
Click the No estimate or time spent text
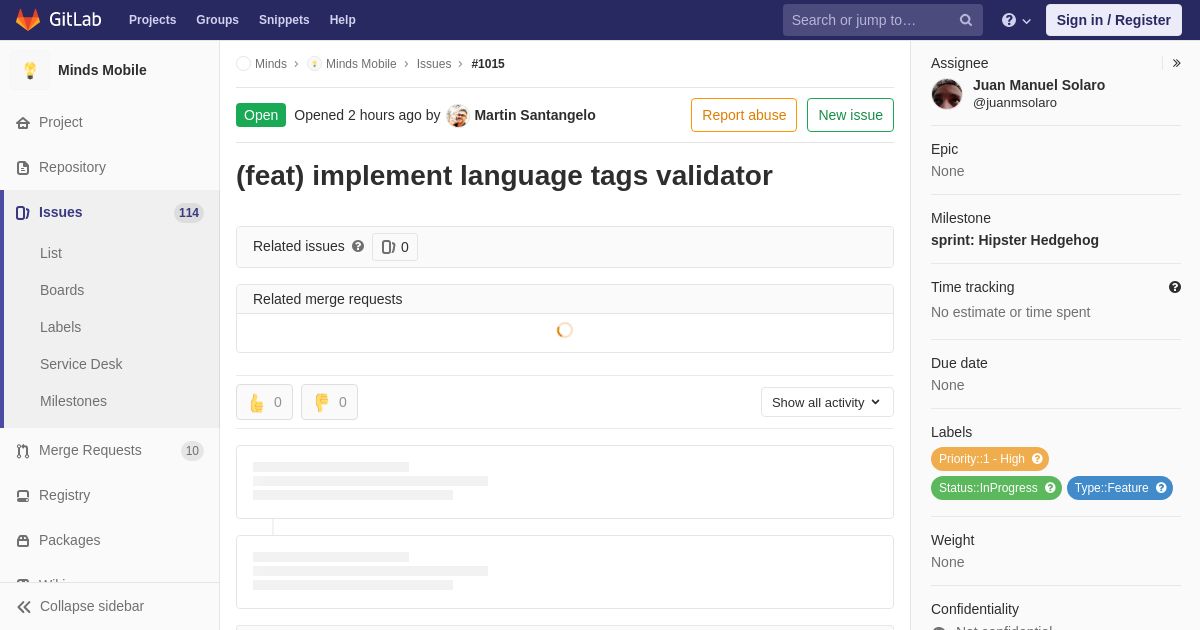click(1010, 312)
